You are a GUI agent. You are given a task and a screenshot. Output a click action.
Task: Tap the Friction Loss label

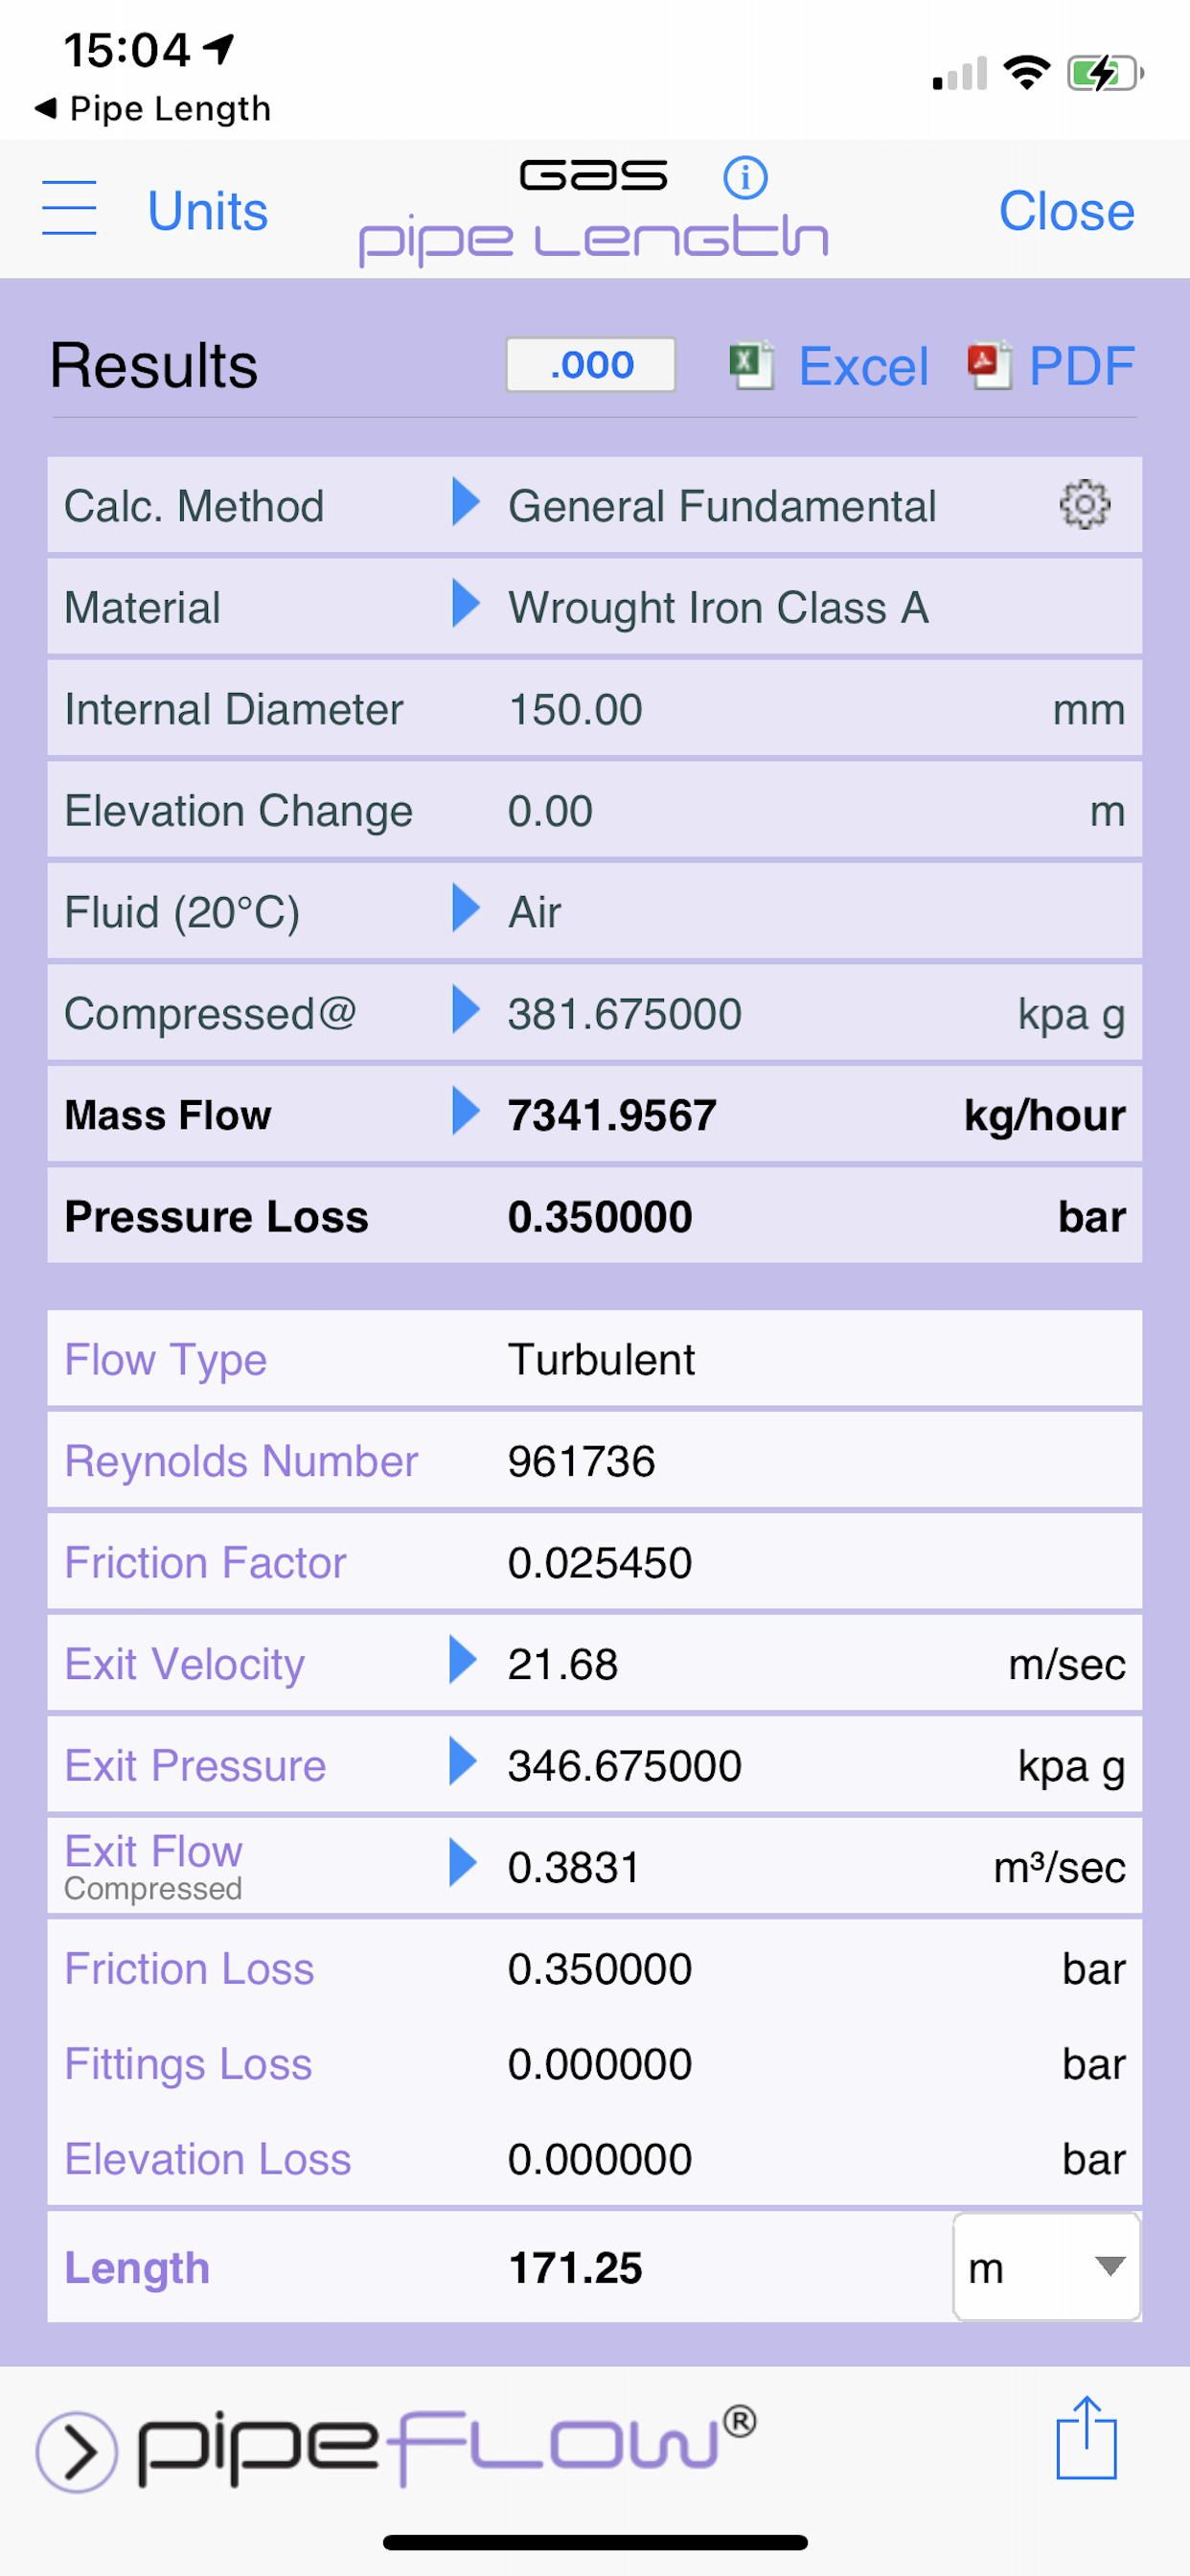(189, 1968)
